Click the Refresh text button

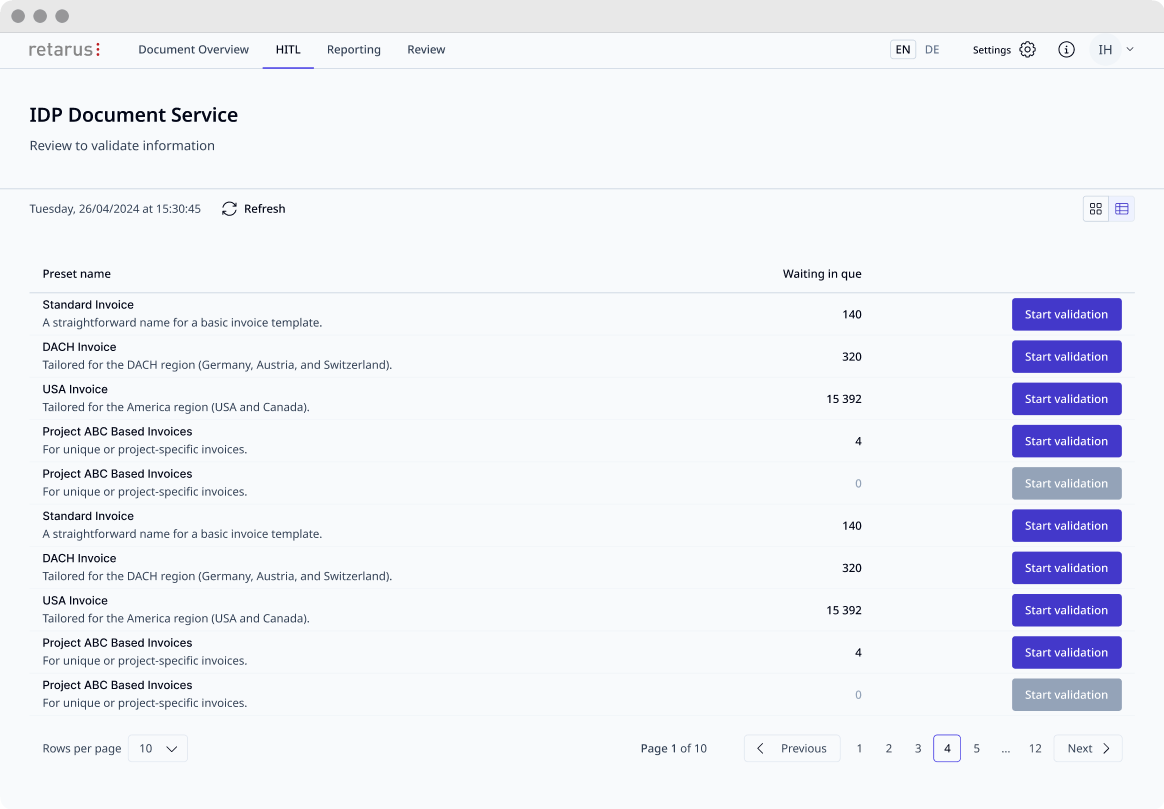pos(264,209)
